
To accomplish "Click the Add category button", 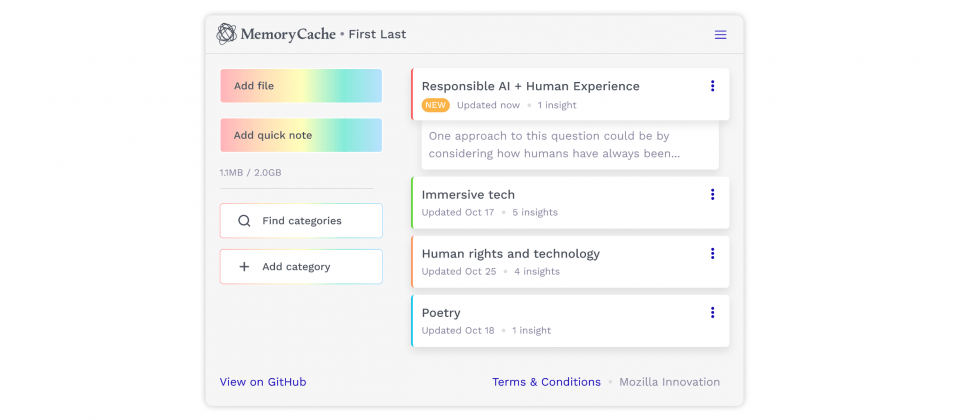I will 301,266.
